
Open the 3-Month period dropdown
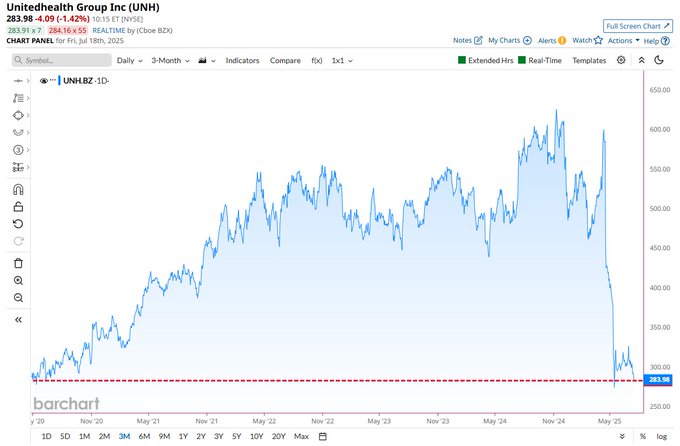[170, 60]
